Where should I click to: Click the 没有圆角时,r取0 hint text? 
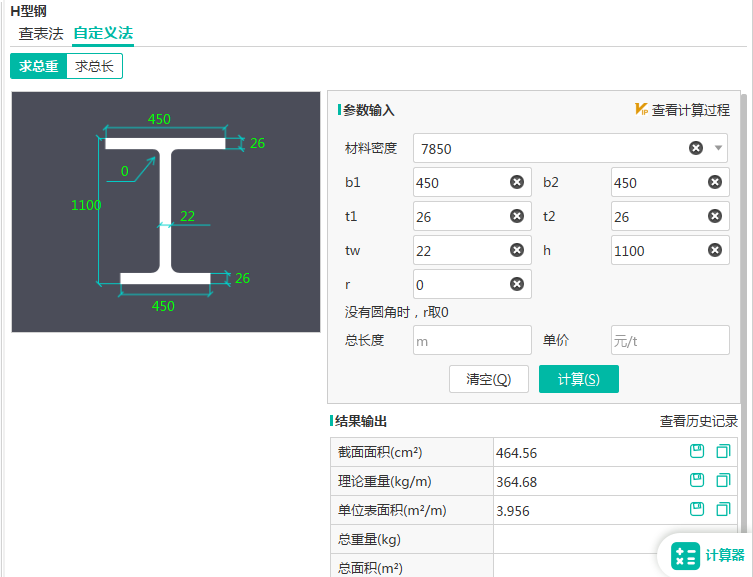click(397, 313)
